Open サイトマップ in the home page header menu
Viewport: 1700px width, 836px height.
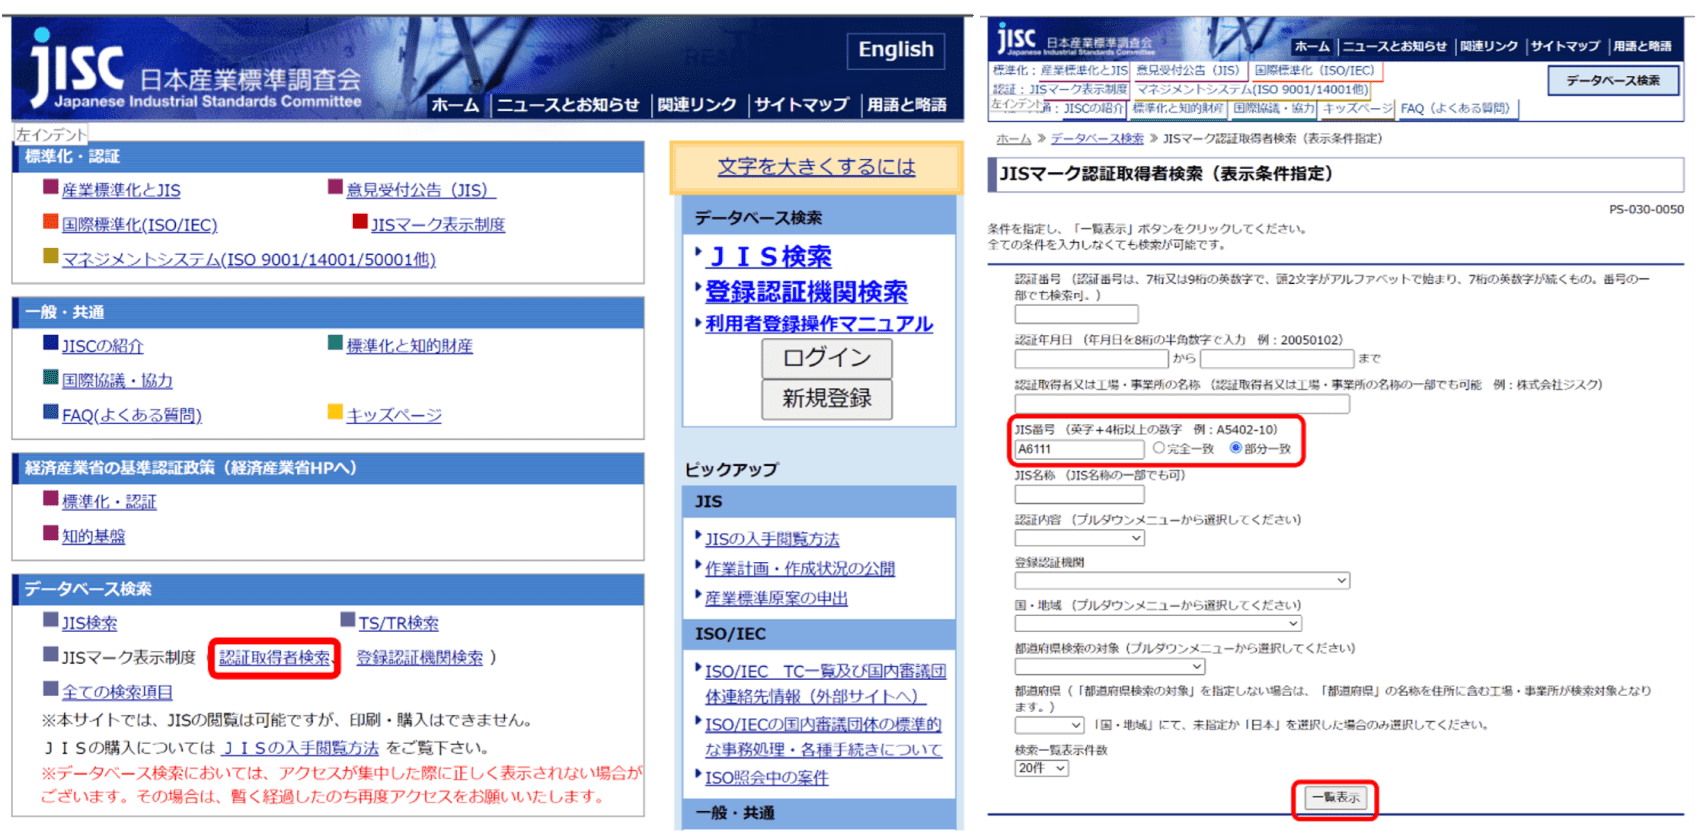click(x=801, y=105)
